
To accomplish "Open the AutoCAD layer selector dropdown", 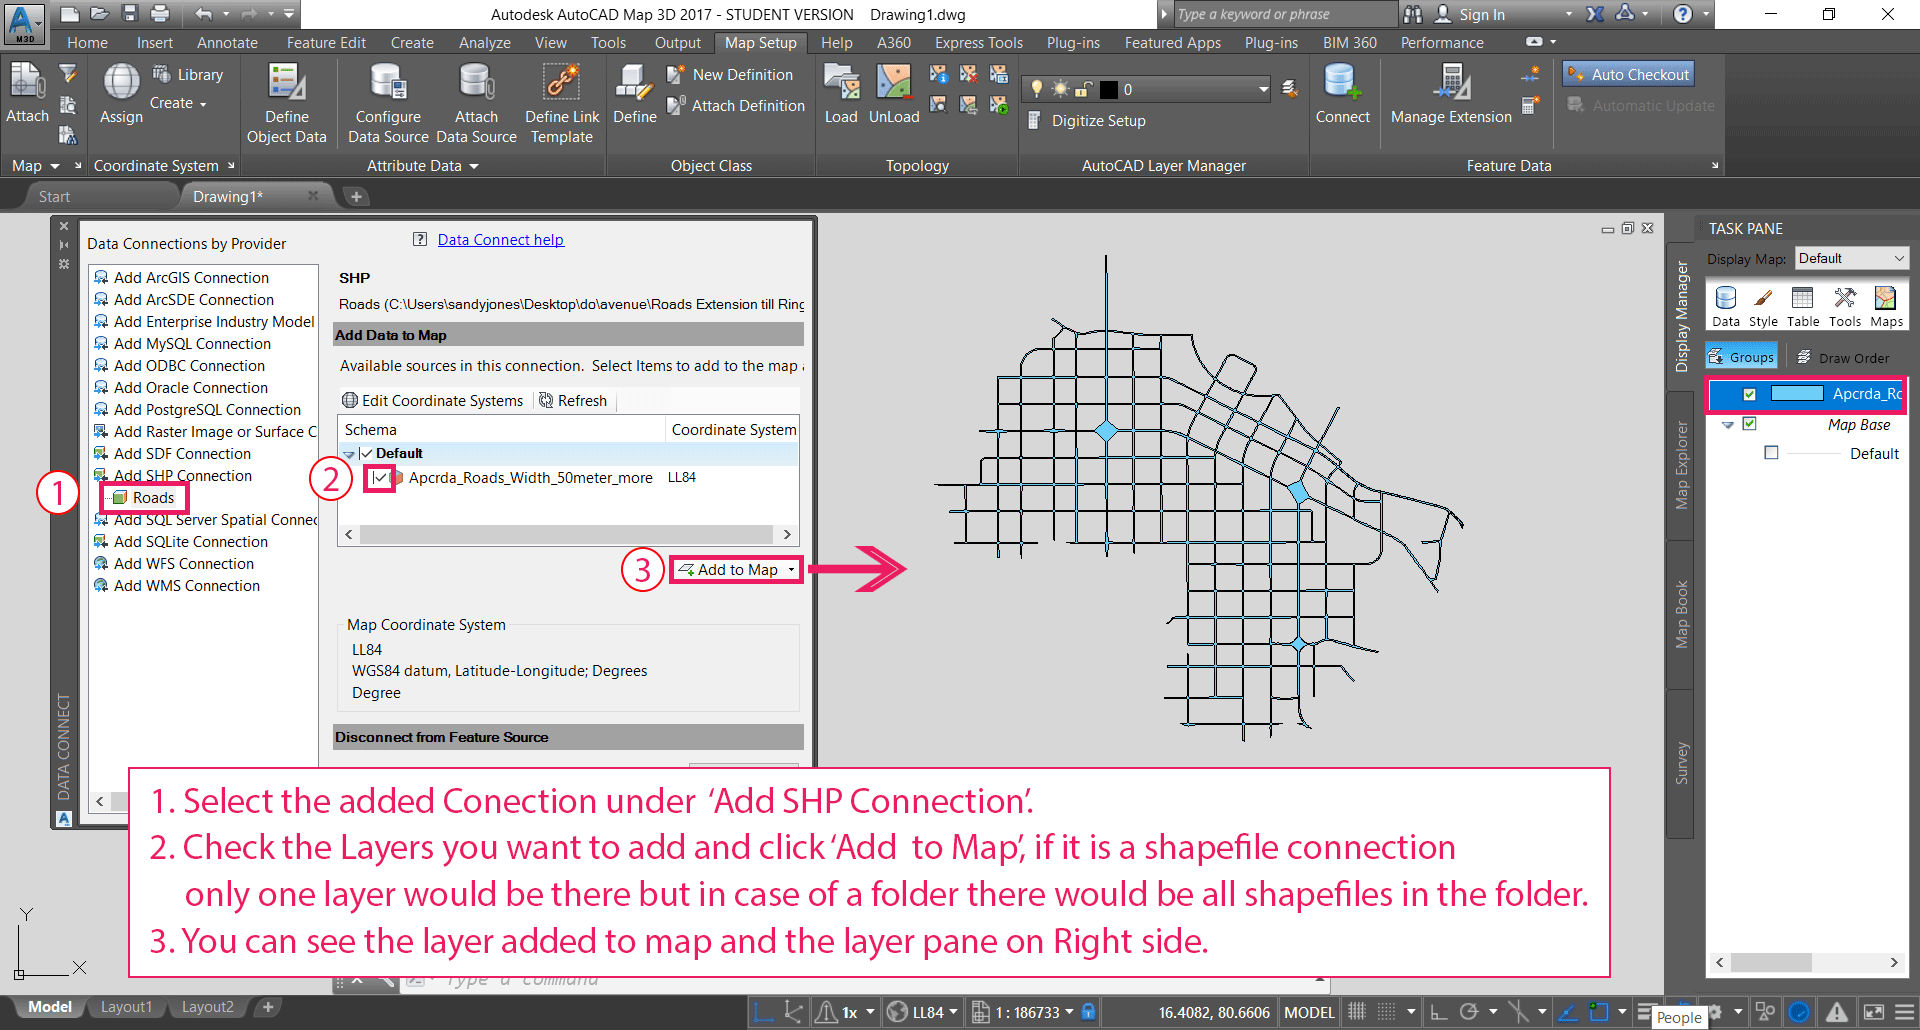I will tap(1263, 90).
